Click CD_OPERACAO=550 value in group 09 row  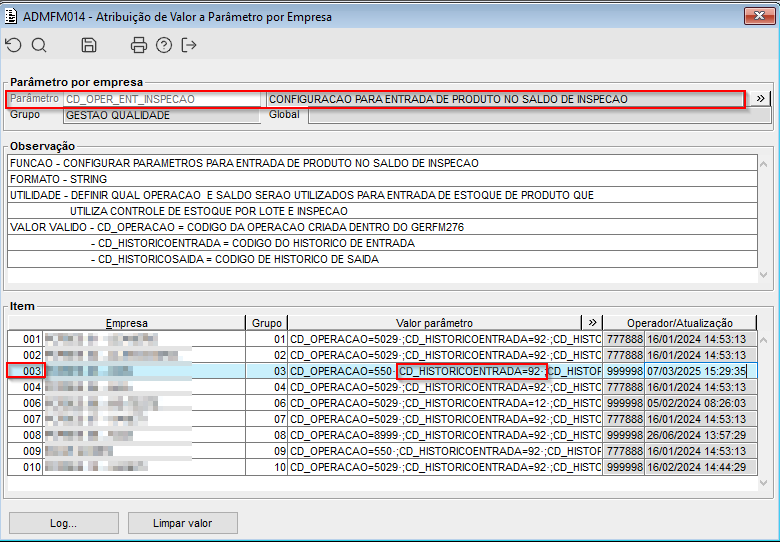pyautogui.click(x=445, y=451)
